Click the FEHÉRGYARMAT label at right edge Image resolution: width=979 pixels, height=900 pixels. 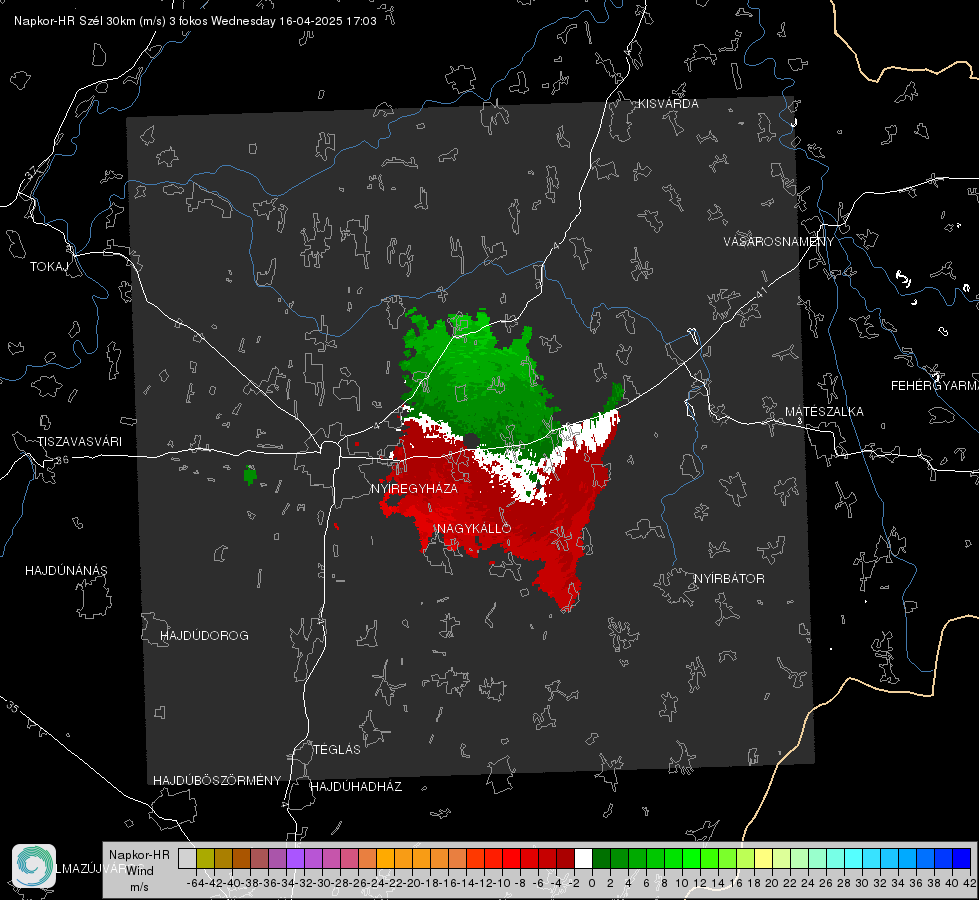click(935, 386)
